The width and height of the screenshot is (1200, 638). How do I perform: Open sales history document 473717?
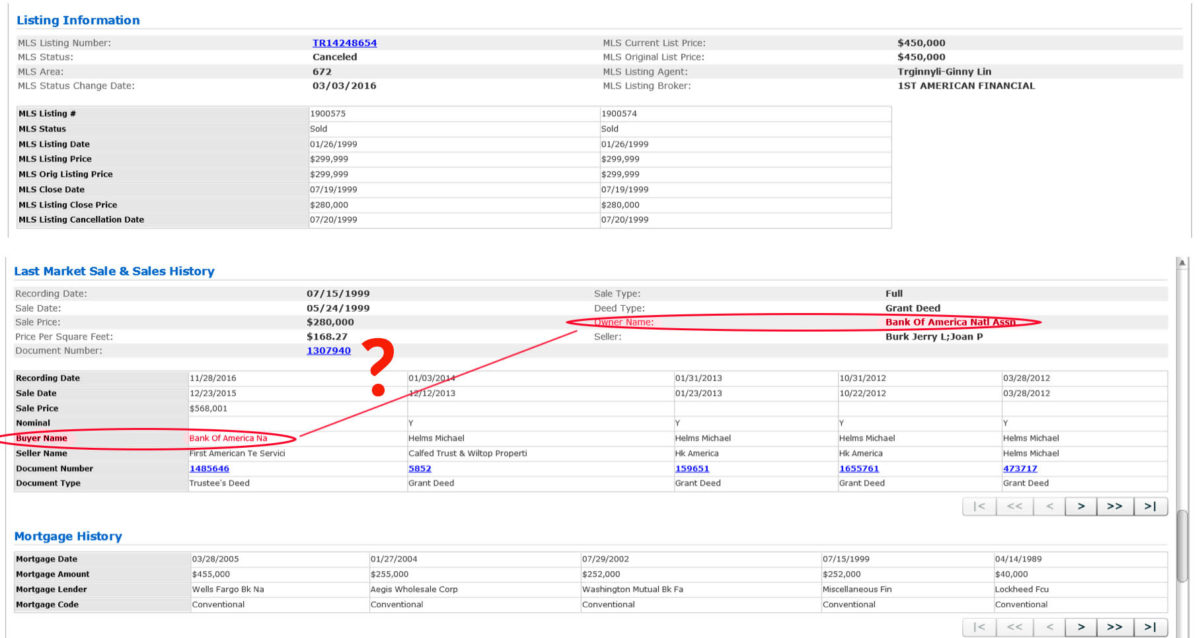tap(1020, 468)
